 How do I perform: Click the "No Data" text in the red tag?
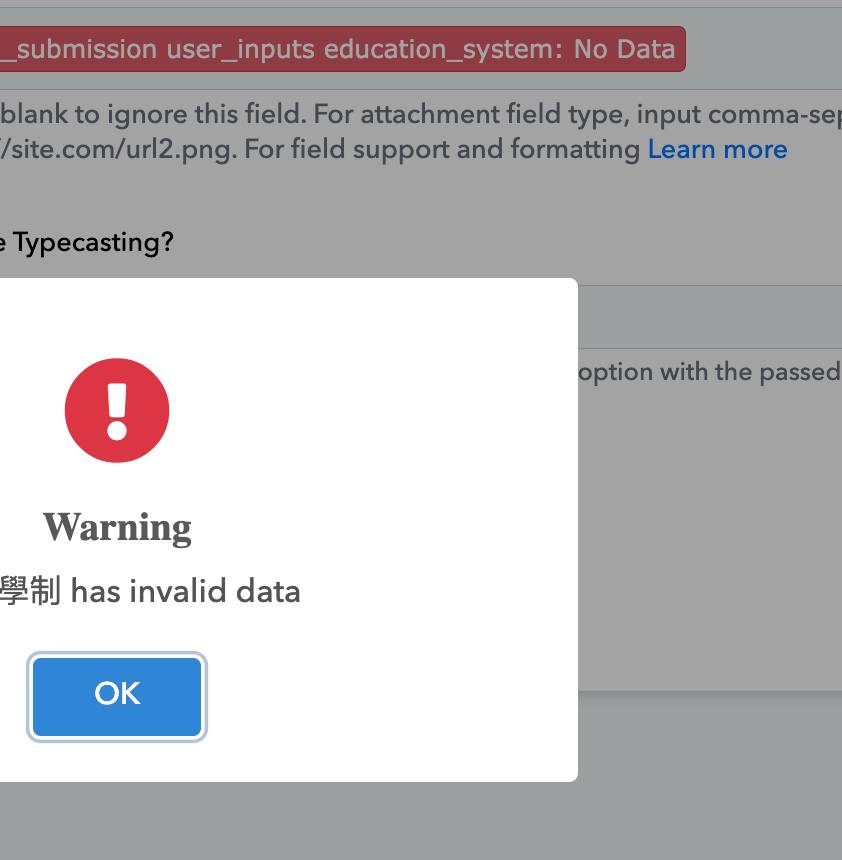tap(624, 49)
